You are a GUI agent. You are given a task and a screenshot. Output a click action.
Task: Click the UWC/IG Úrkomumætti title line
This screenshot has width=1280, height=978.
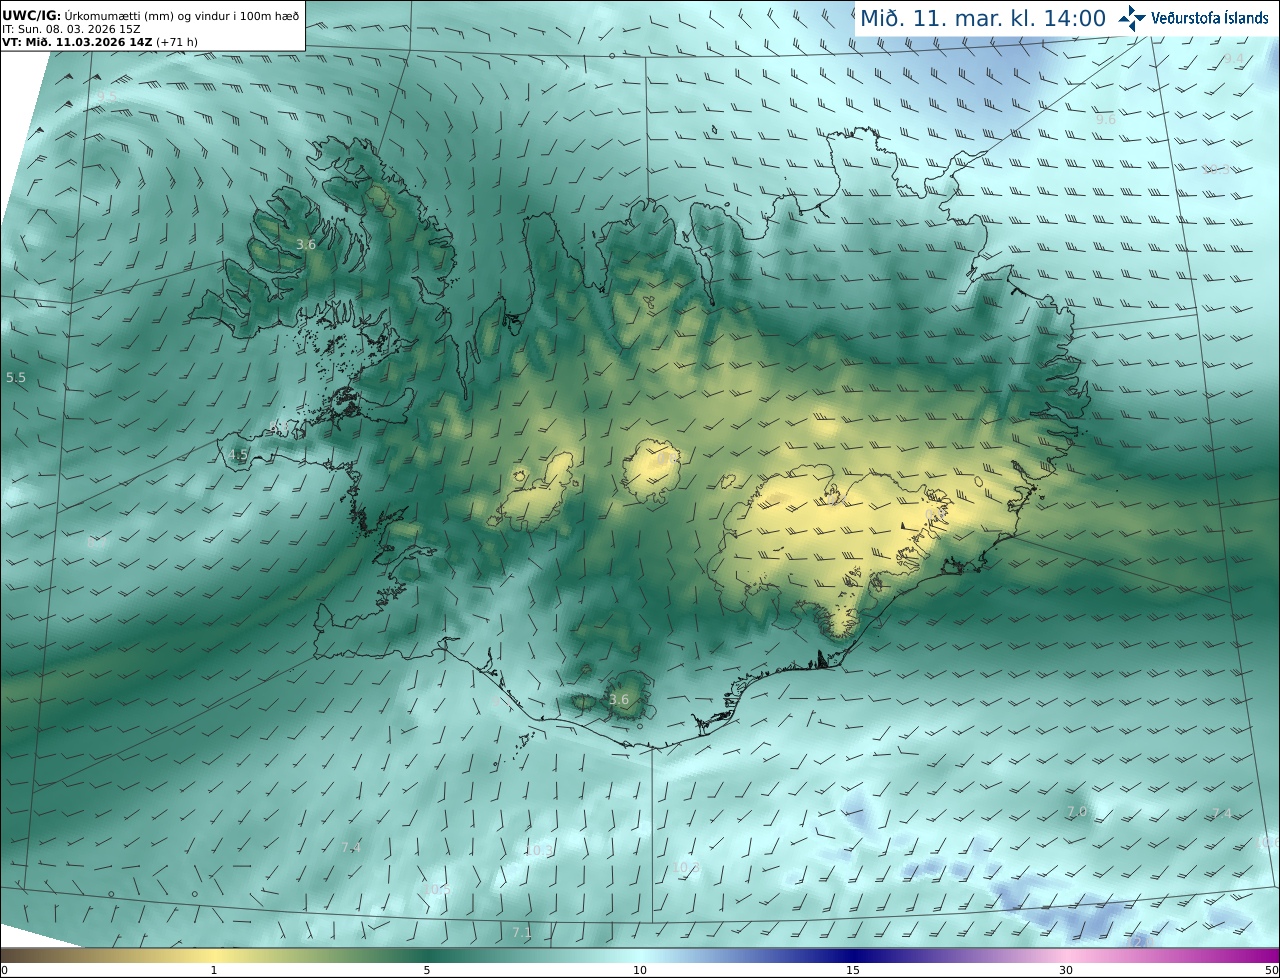[151, 15]
